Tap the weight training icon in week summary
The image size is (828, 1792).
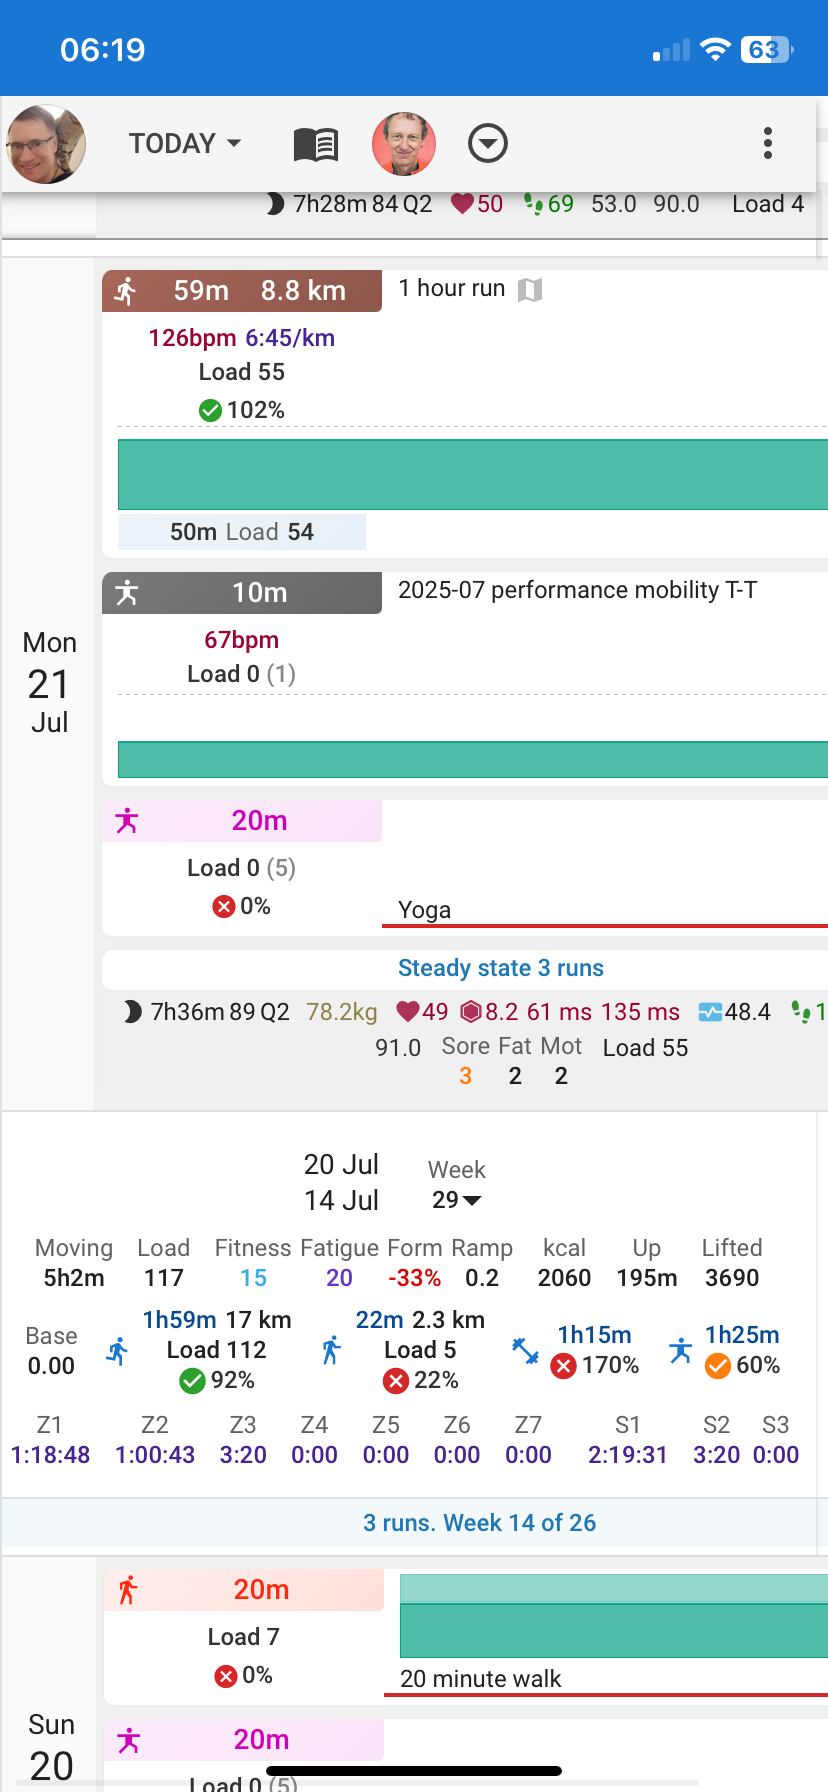pos(526,1351)
